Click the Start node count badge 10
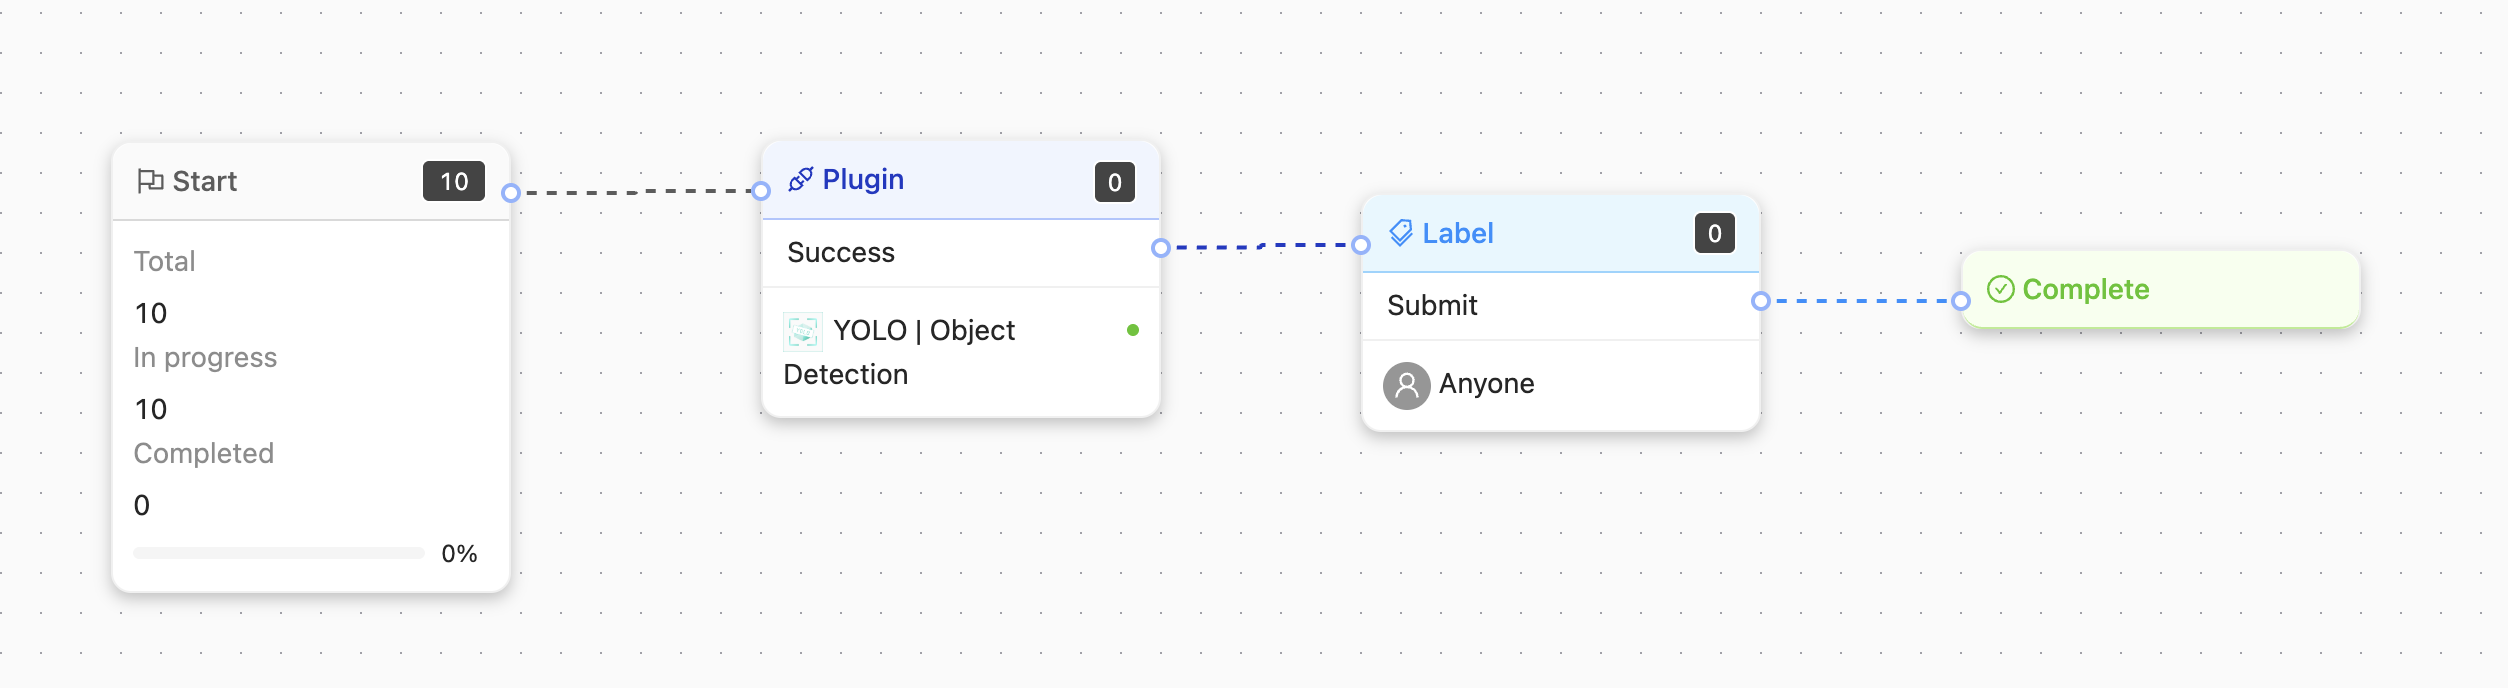This screenshot has height=688, width=2508. pyautogui.click(x=454, y=181)
